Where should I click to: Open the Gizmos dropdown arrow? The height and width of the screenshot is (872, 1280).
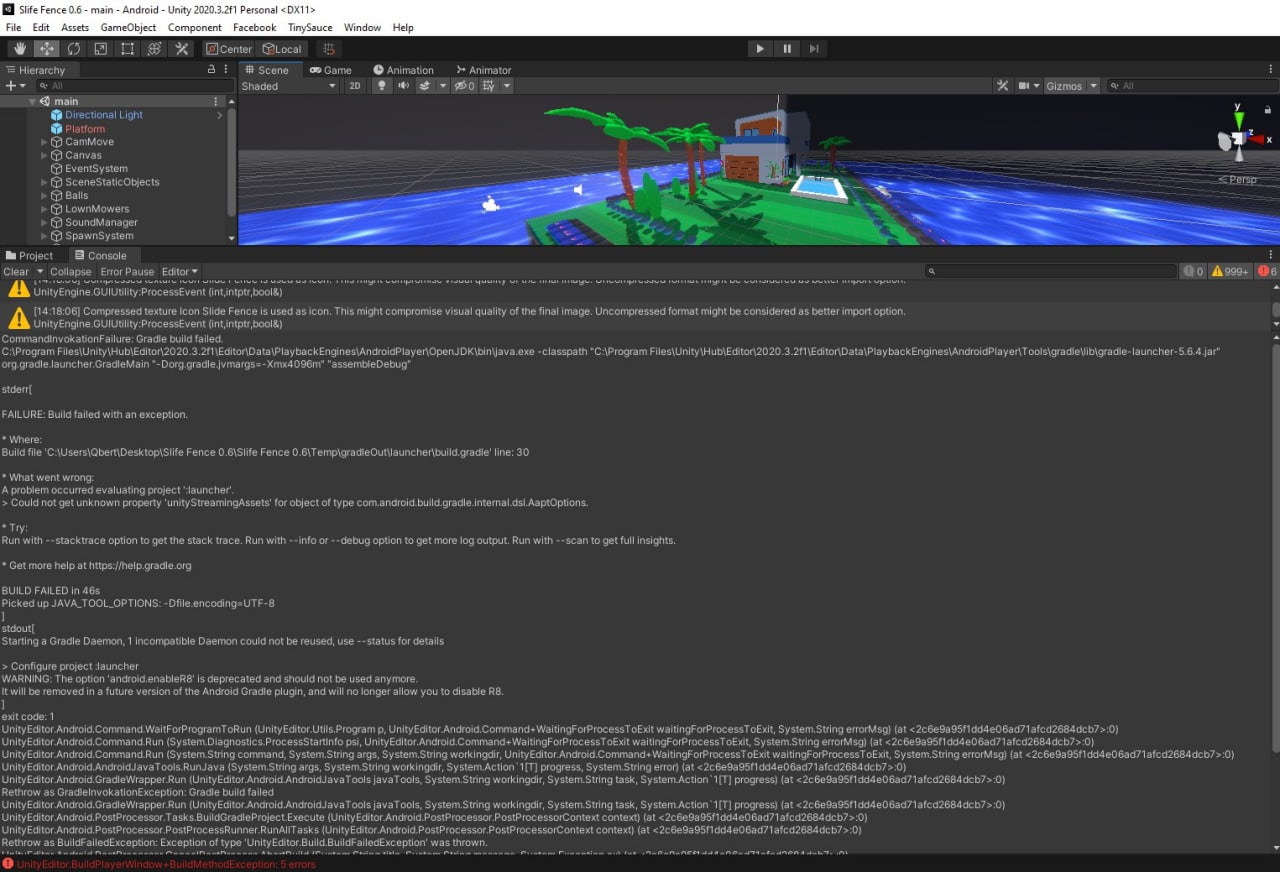coord(1093,86)
